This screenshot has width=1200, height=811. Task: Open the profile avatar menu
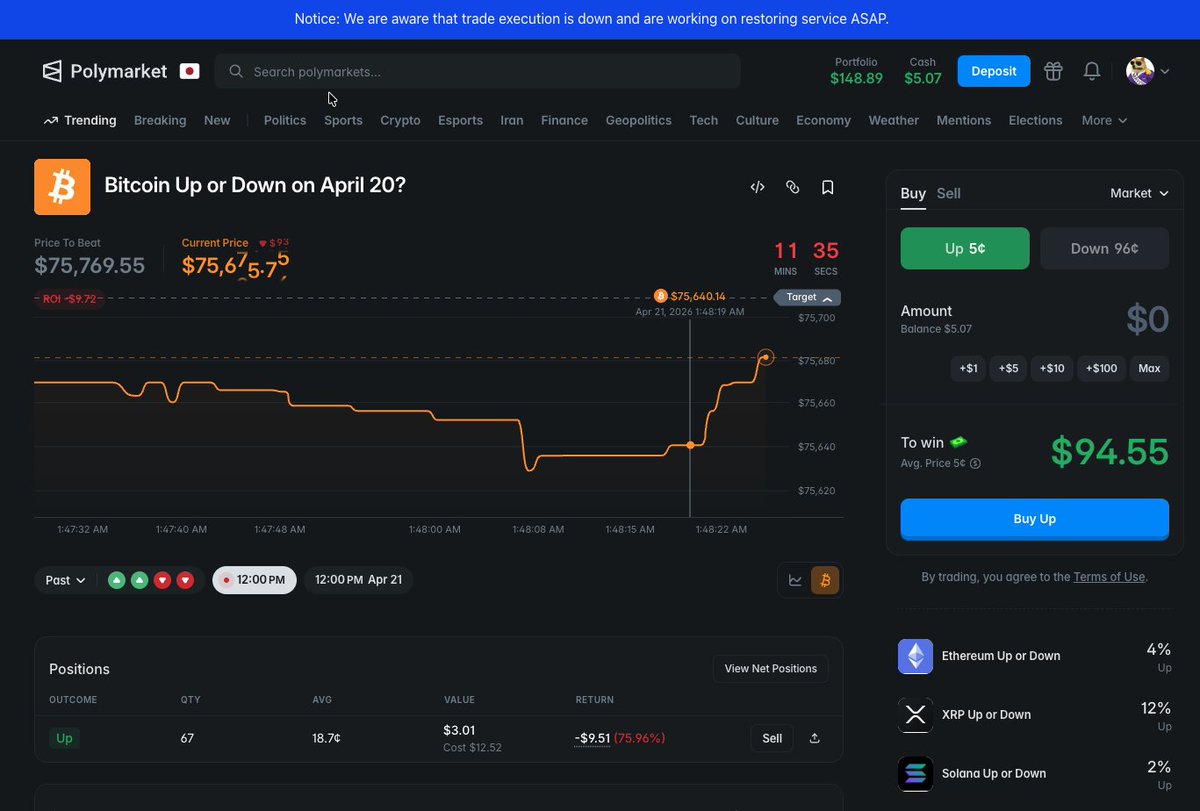click(x=1148, y=71)
